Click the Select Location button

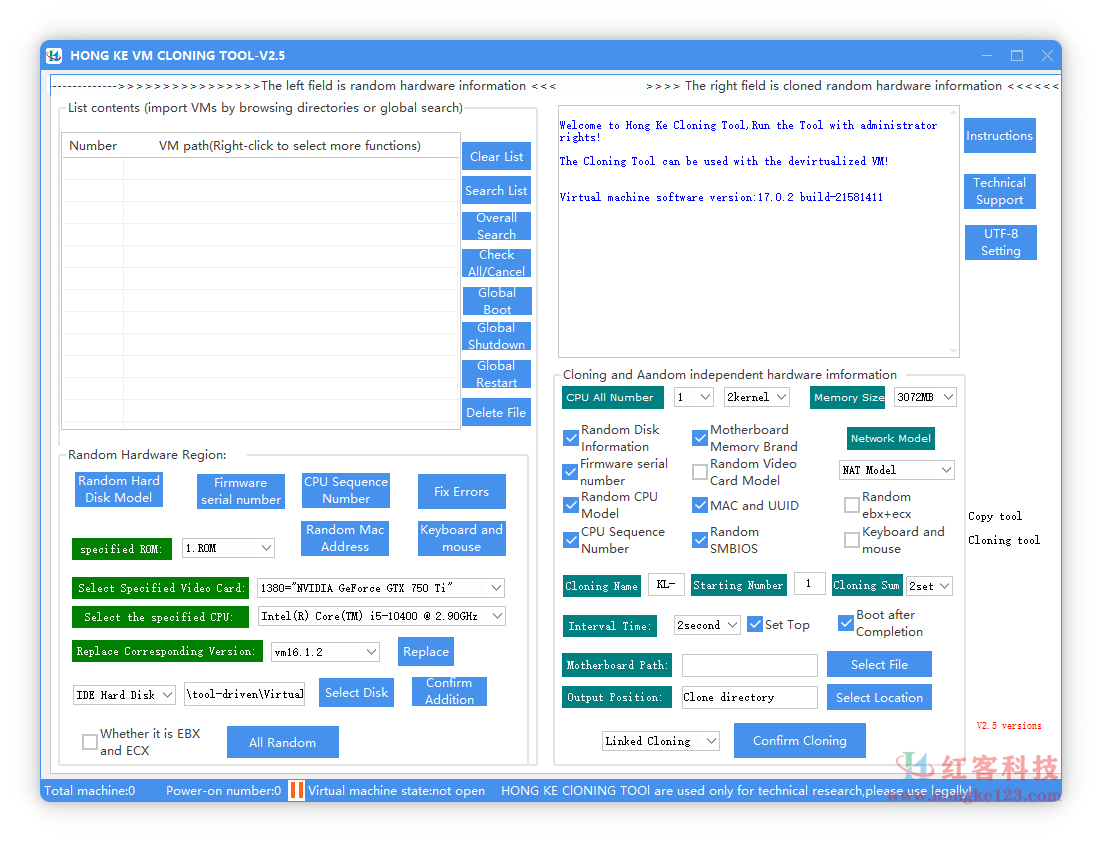(879, 697)
